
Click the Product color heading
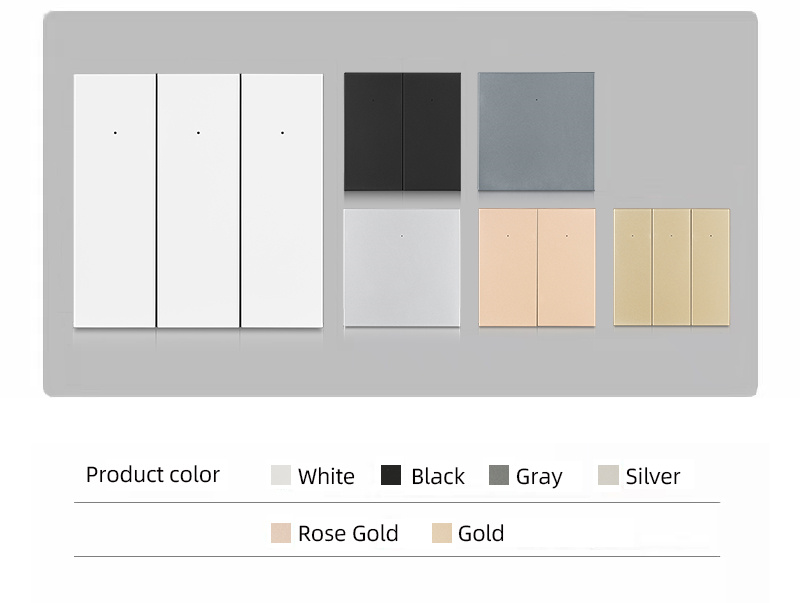[153, 475]
